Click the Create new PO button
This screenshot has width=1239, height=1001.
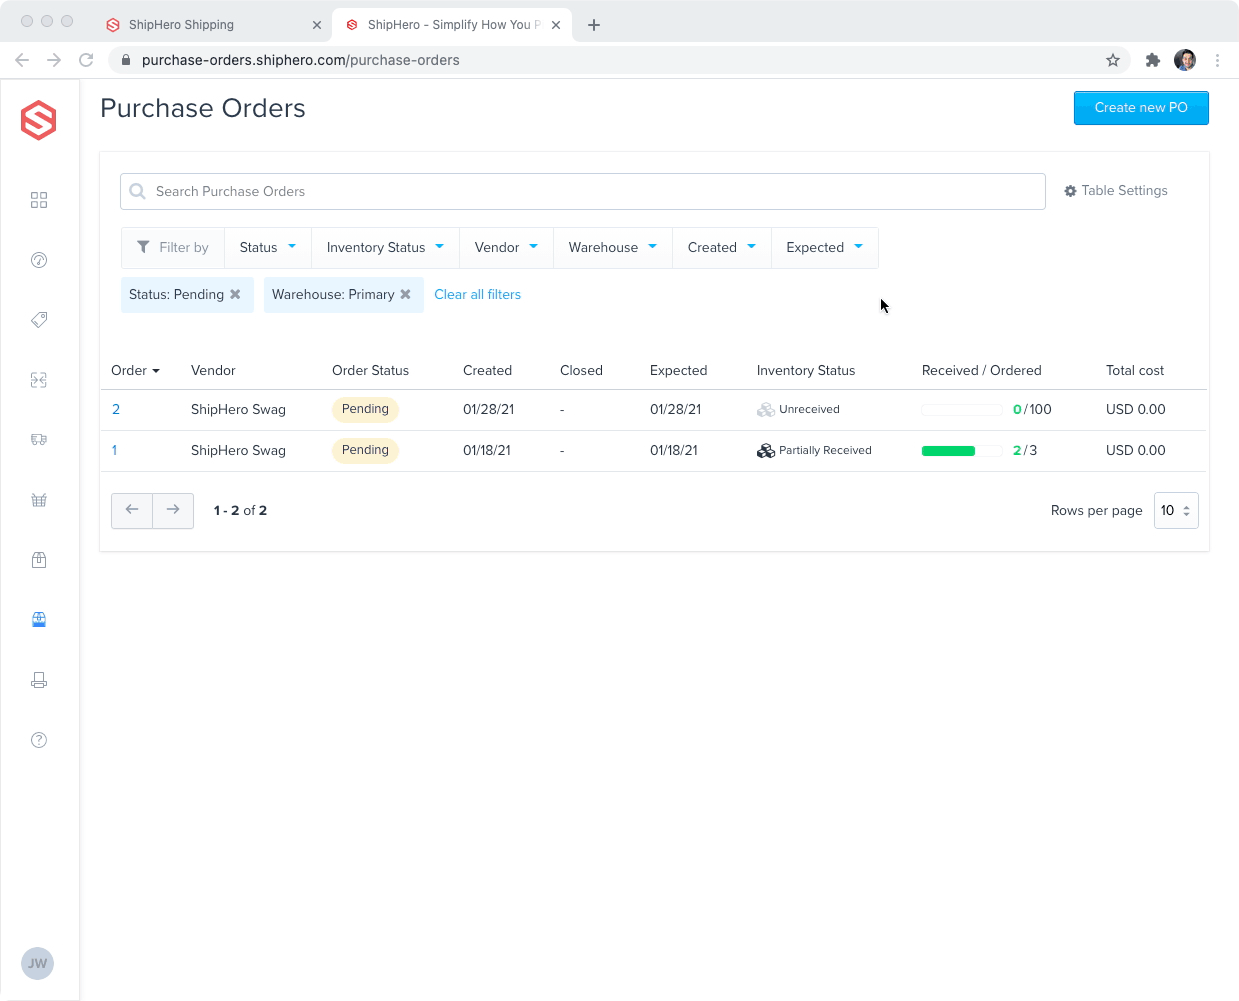point(1141,108)
